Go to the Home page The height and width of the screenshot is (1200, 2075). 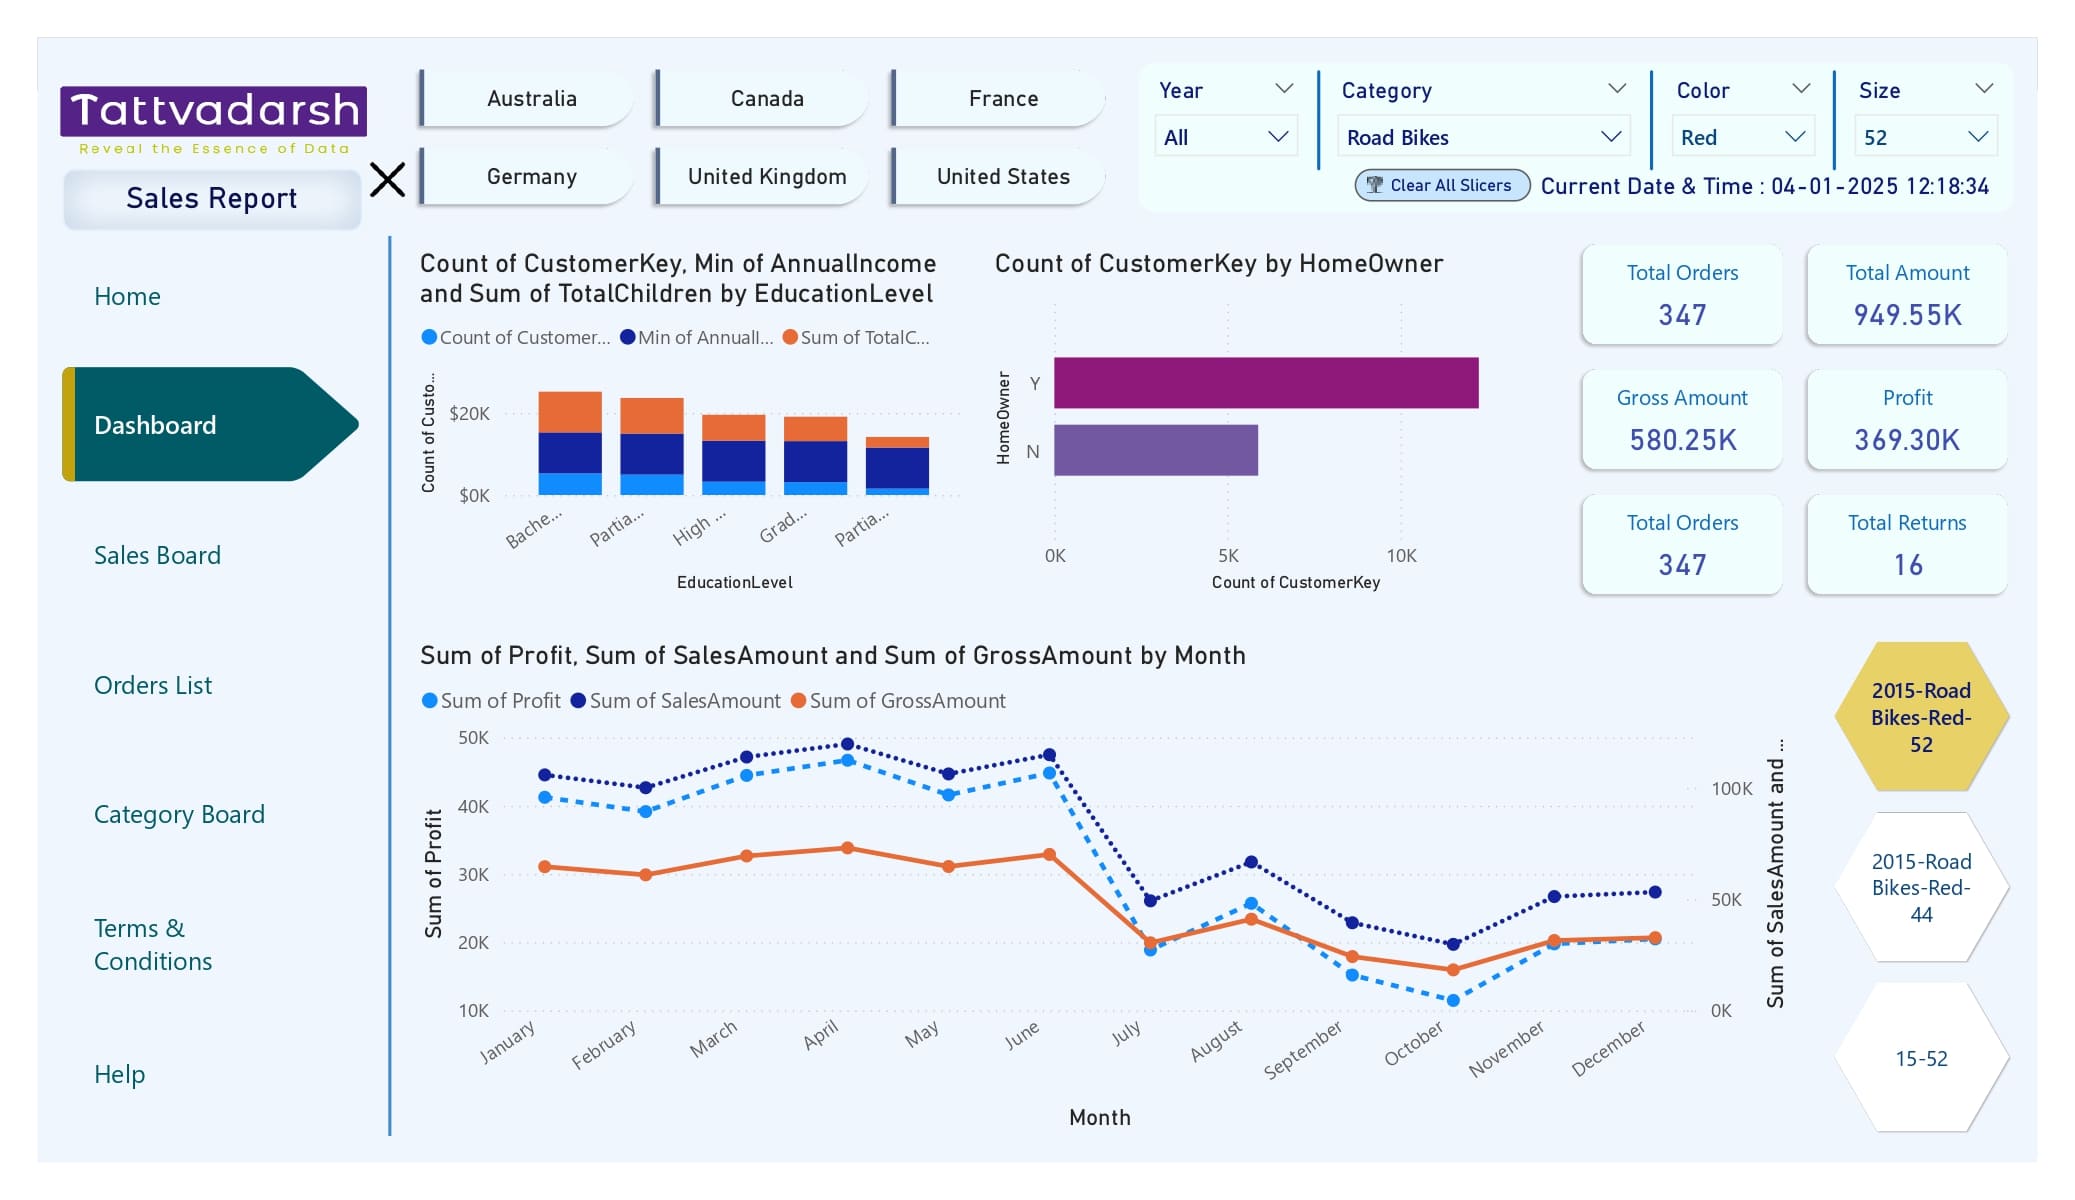(x=127, y=296)
